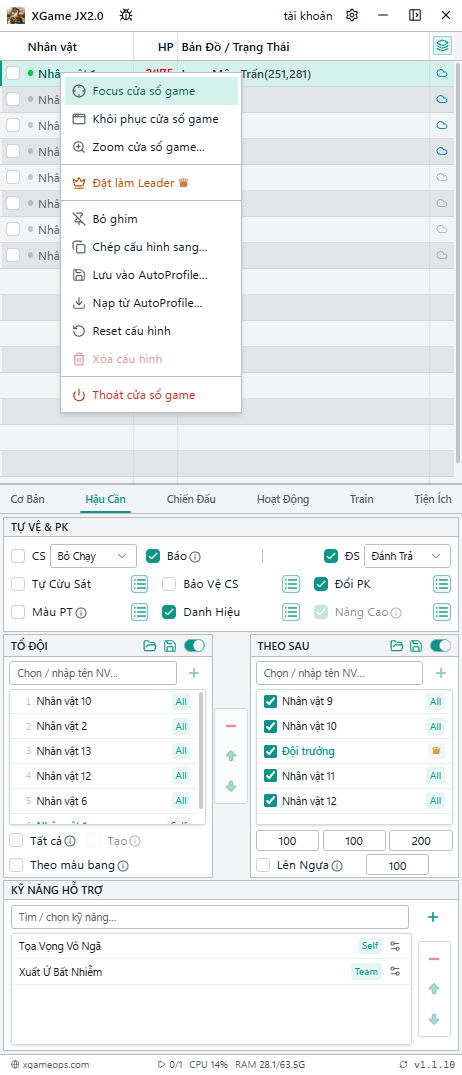Add character with THEO SAU plus icon

tap(441, 673)
